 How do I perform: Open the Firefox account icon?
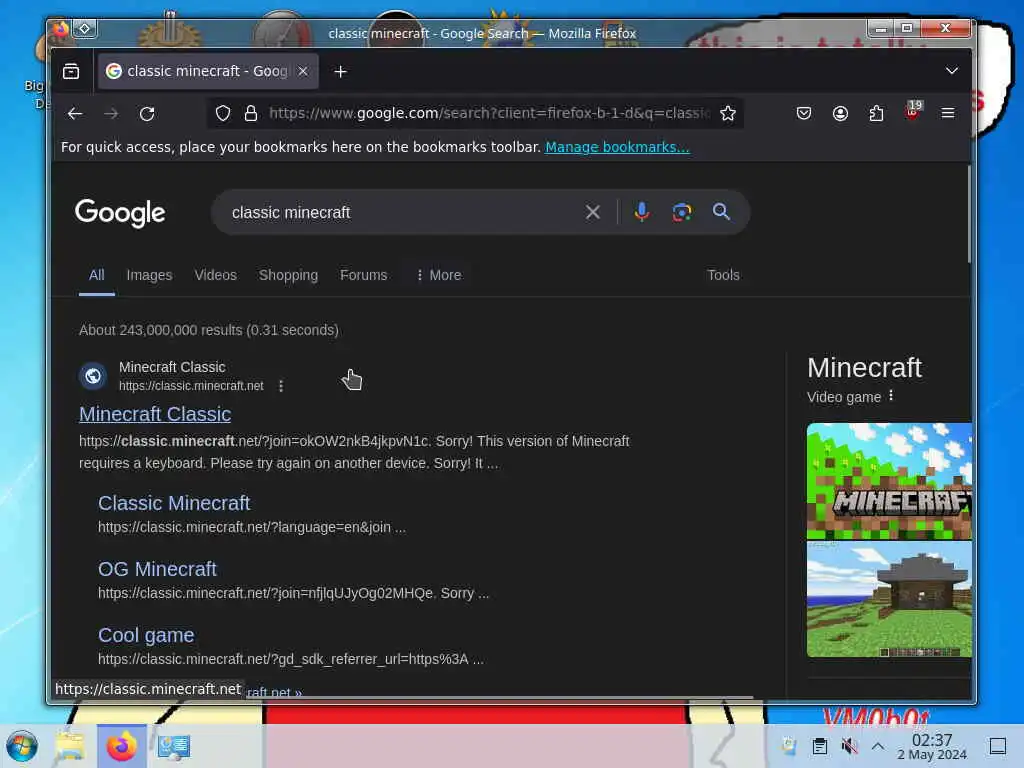(840, 114)
